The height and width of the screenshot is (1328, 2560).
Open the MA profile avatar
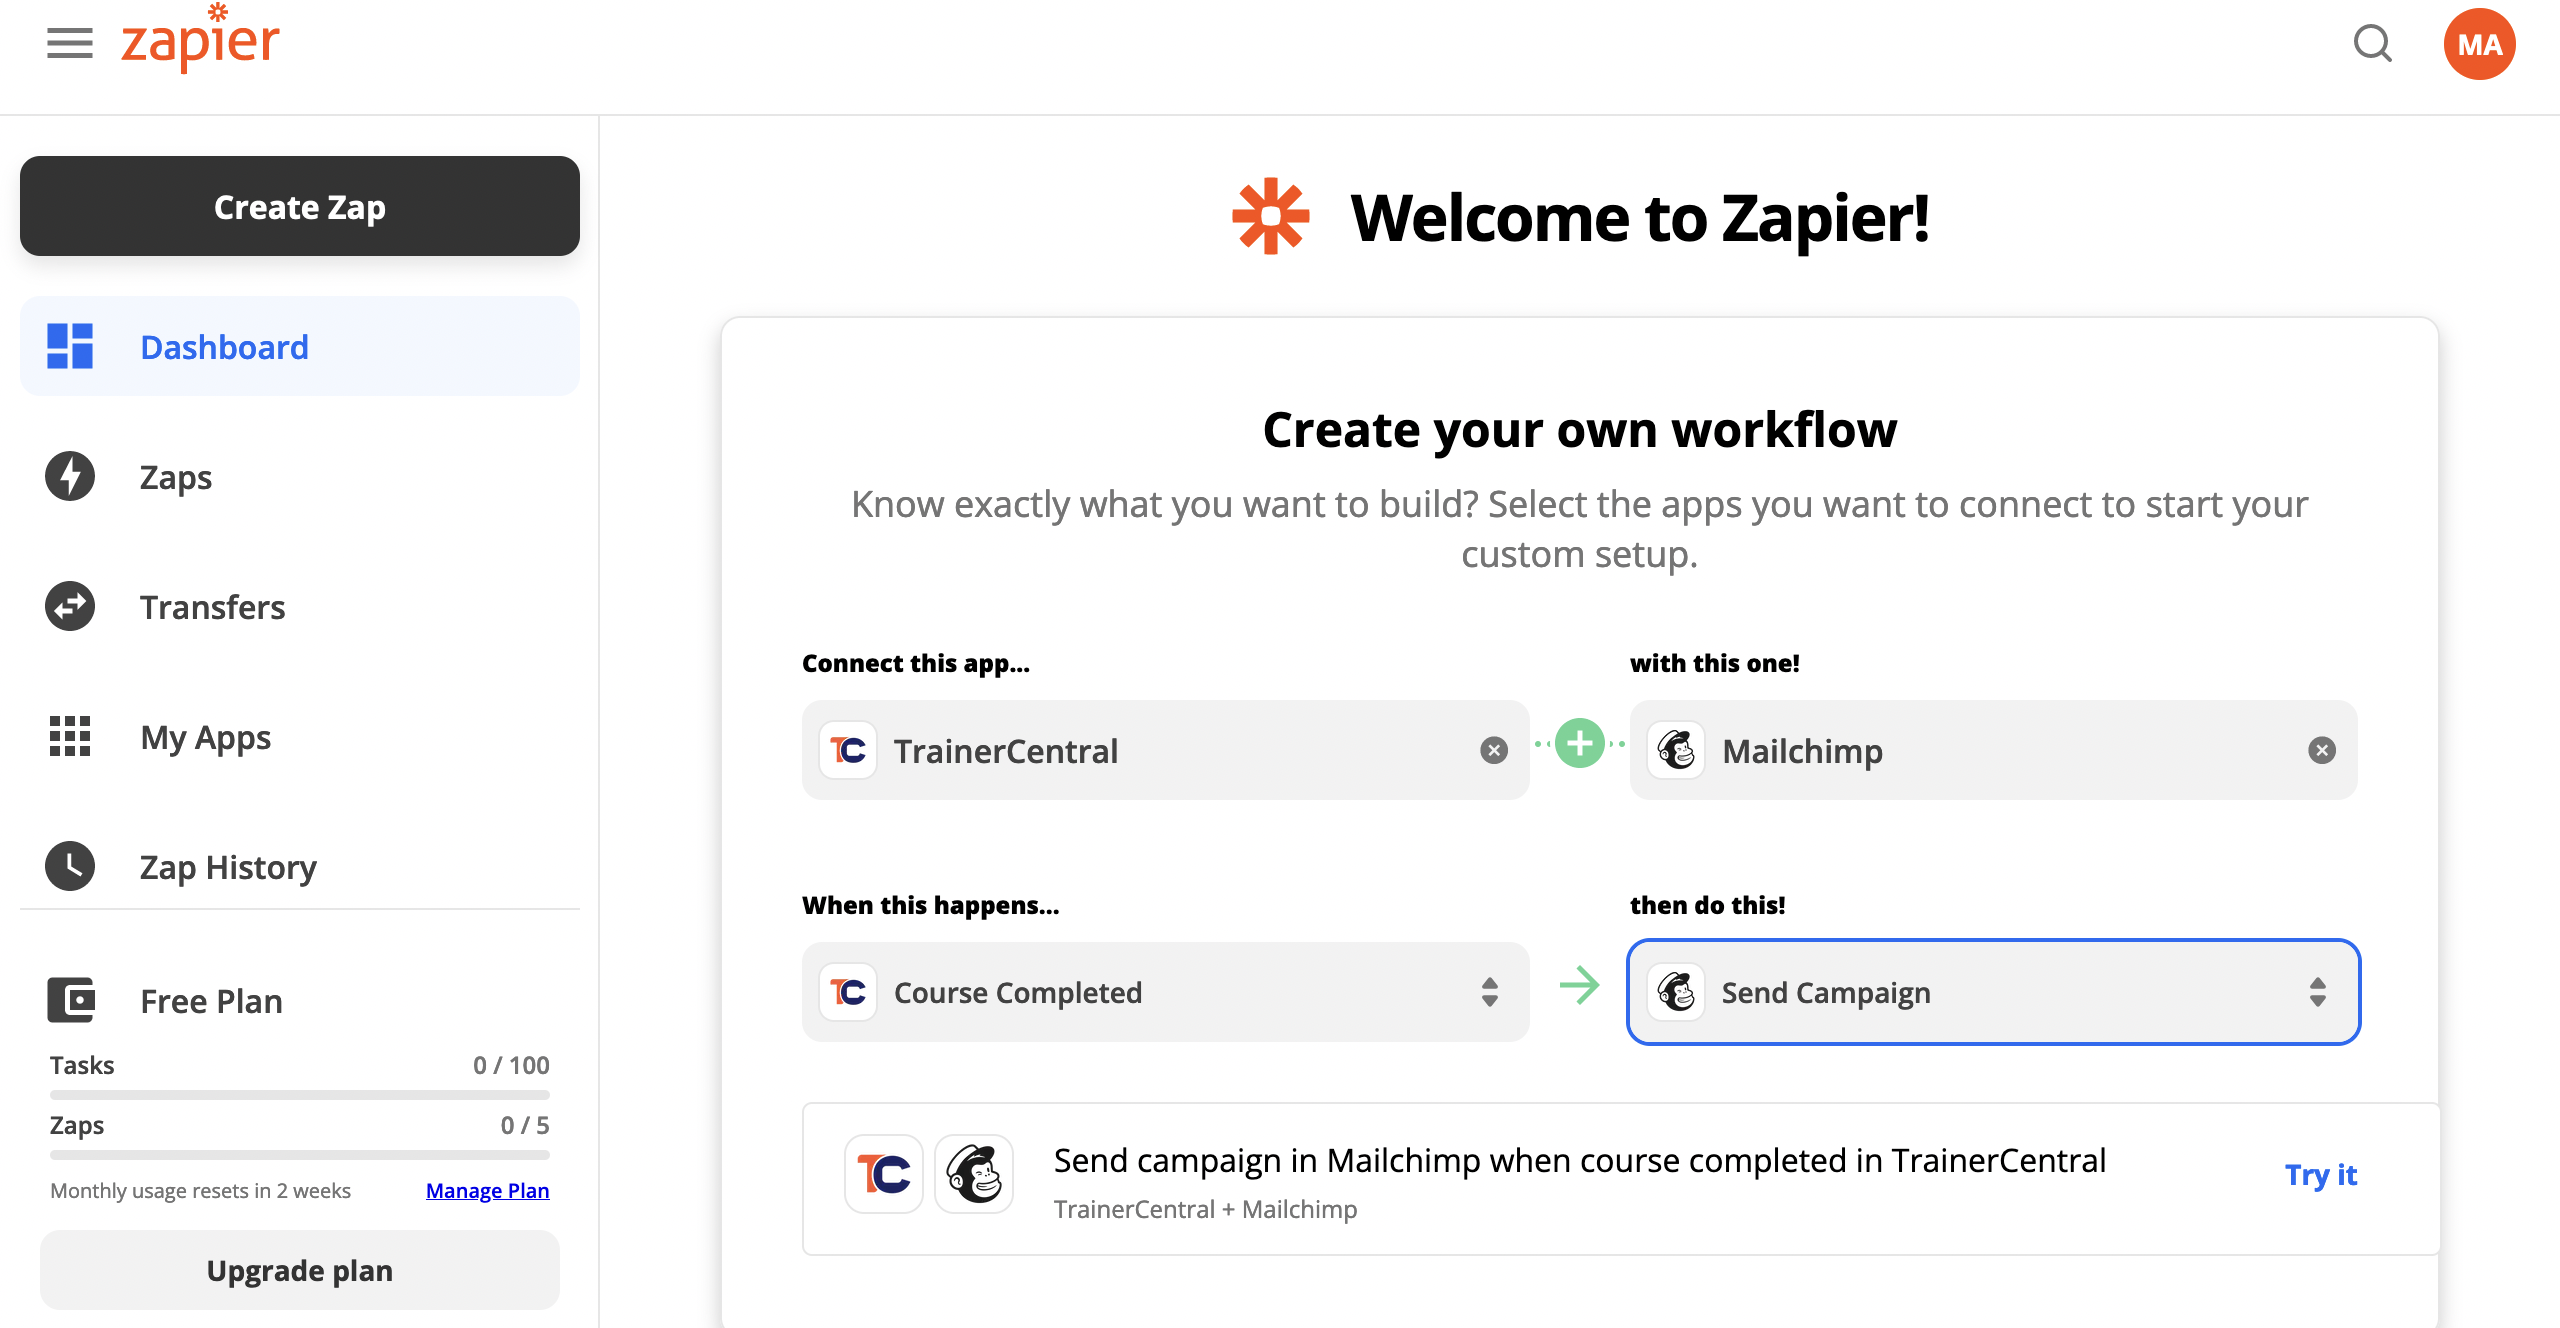(x=2479, y=44)
